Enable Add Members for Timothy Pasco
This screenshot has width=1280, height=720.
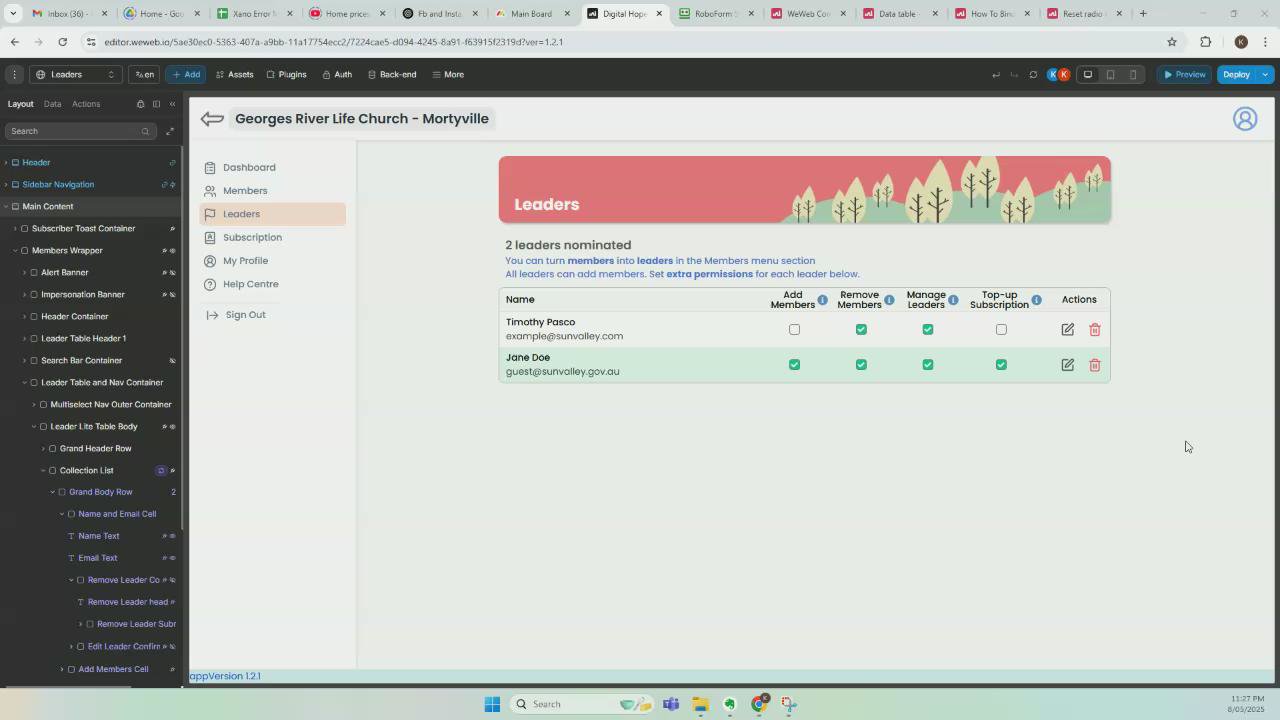(x=794, y=330)
